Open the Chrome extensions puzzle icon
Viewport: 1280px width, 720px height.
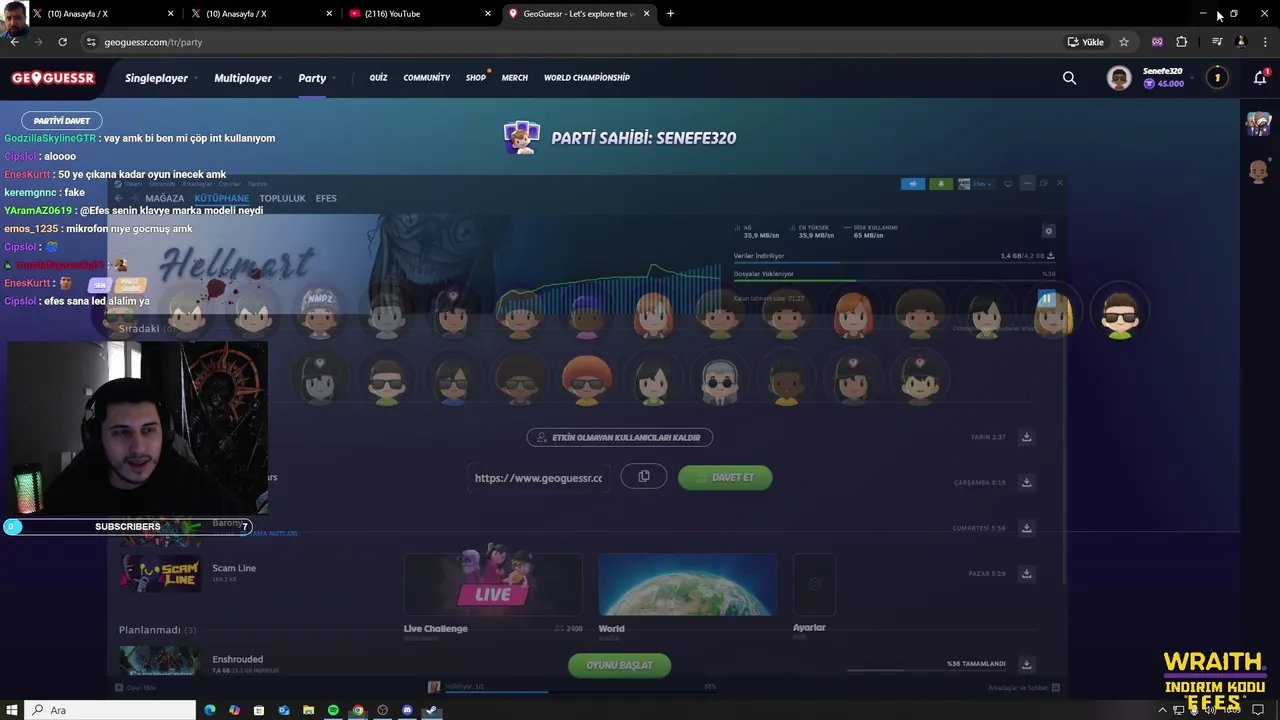point(1182,42)
